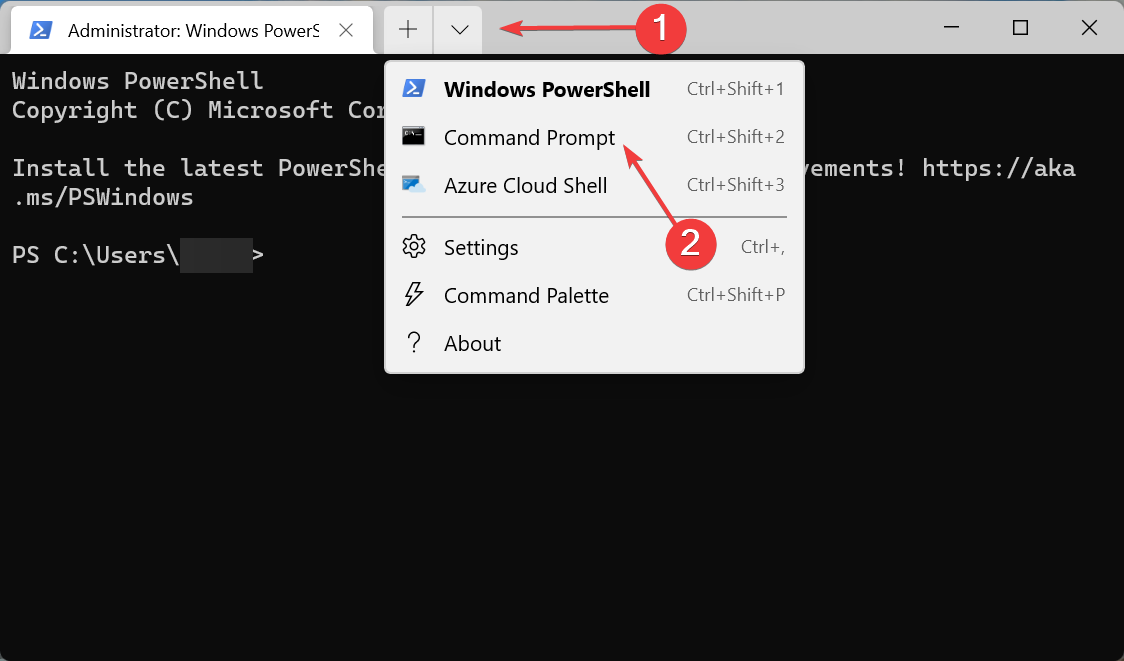1124x661 pixels.
Task: Click the Command Palette lightning bolt icon
Action: coord(413,295)
